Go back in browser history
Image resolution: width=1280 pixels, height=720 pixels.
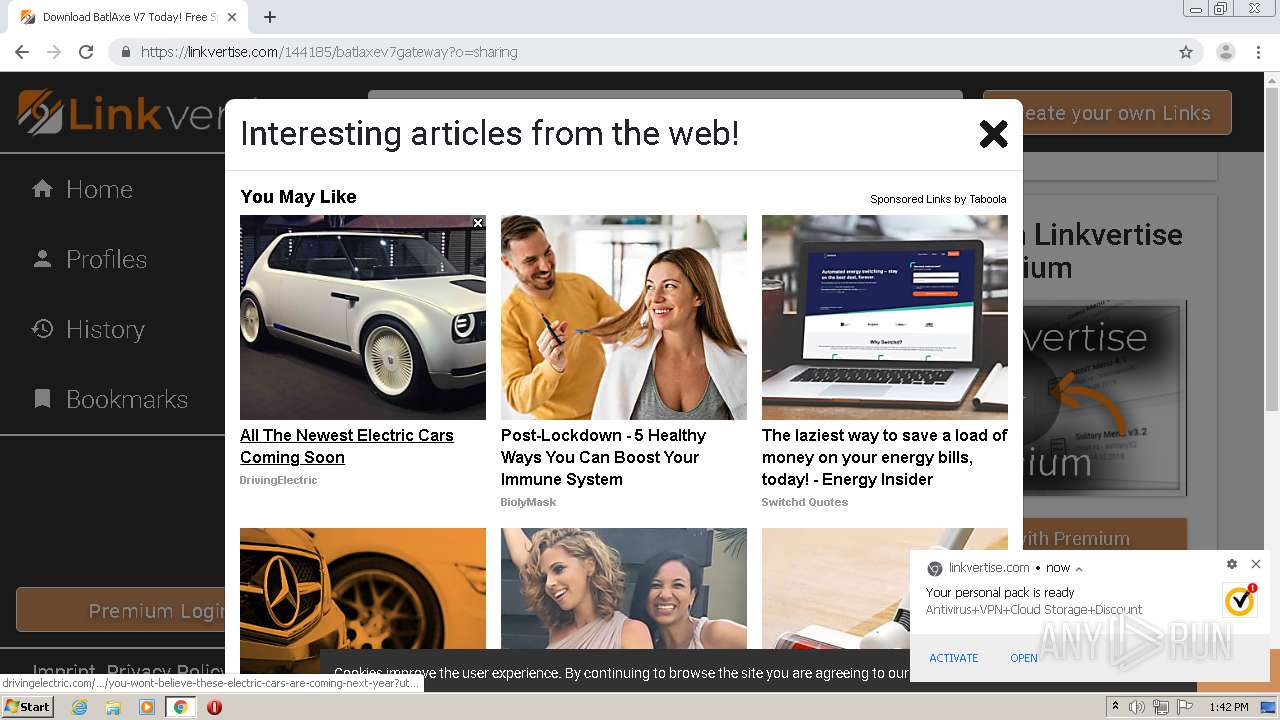point(22,52)
